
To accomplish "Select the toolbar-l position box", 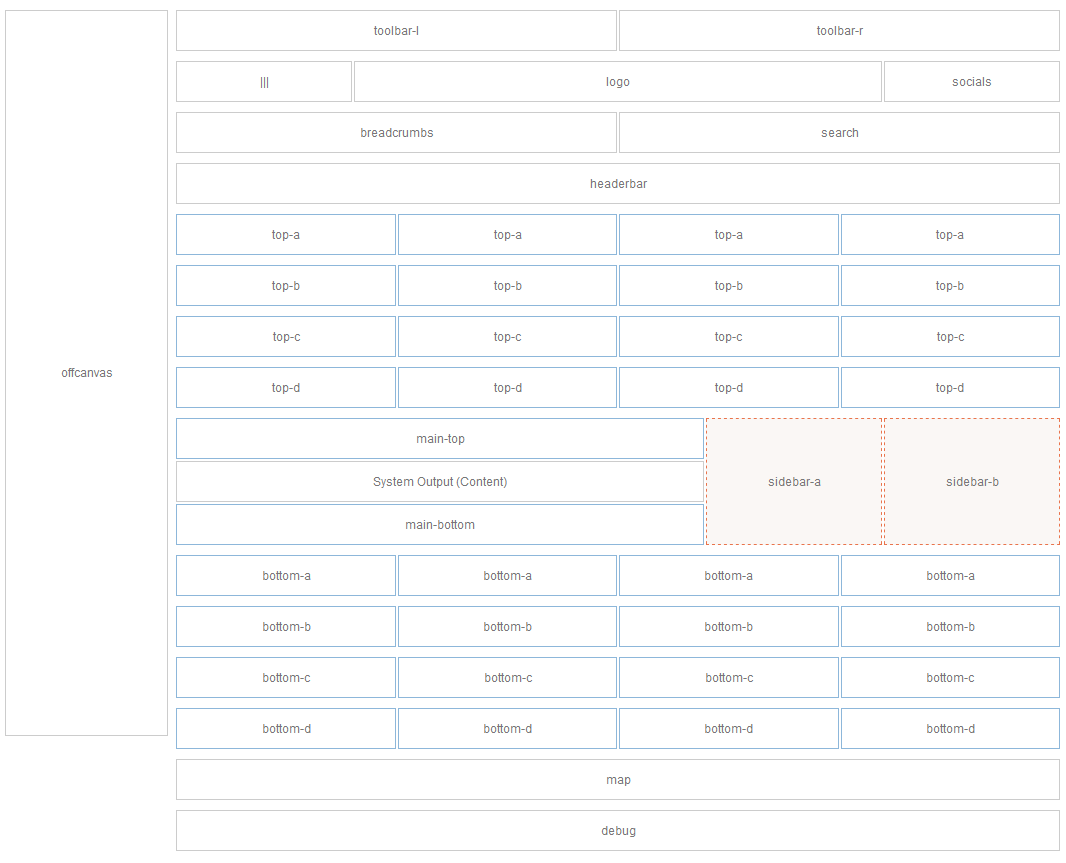I will pos(396,31).
